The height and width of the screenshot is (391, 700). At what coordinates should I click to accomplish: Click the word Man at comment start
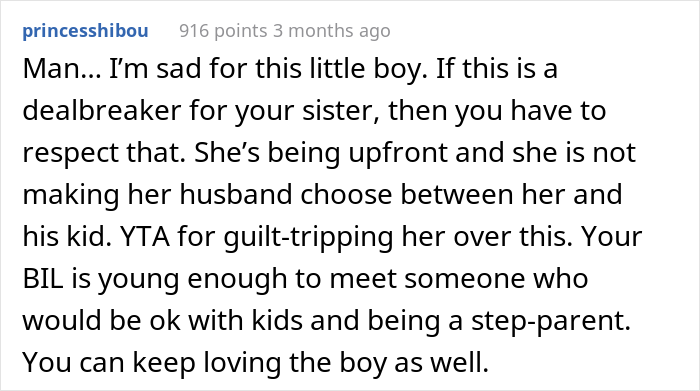pyautogui.click(x=51, y=69)
